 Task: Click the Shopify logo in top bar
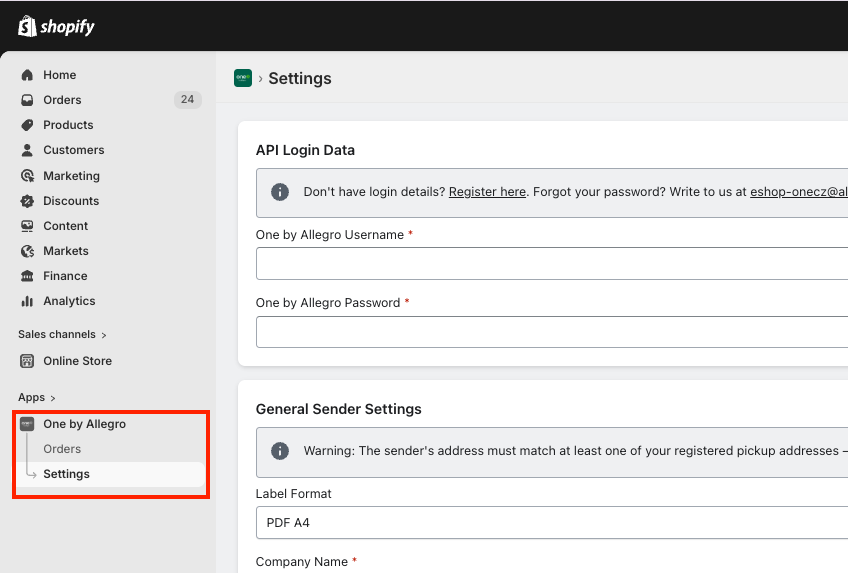[x=56, y=26]
